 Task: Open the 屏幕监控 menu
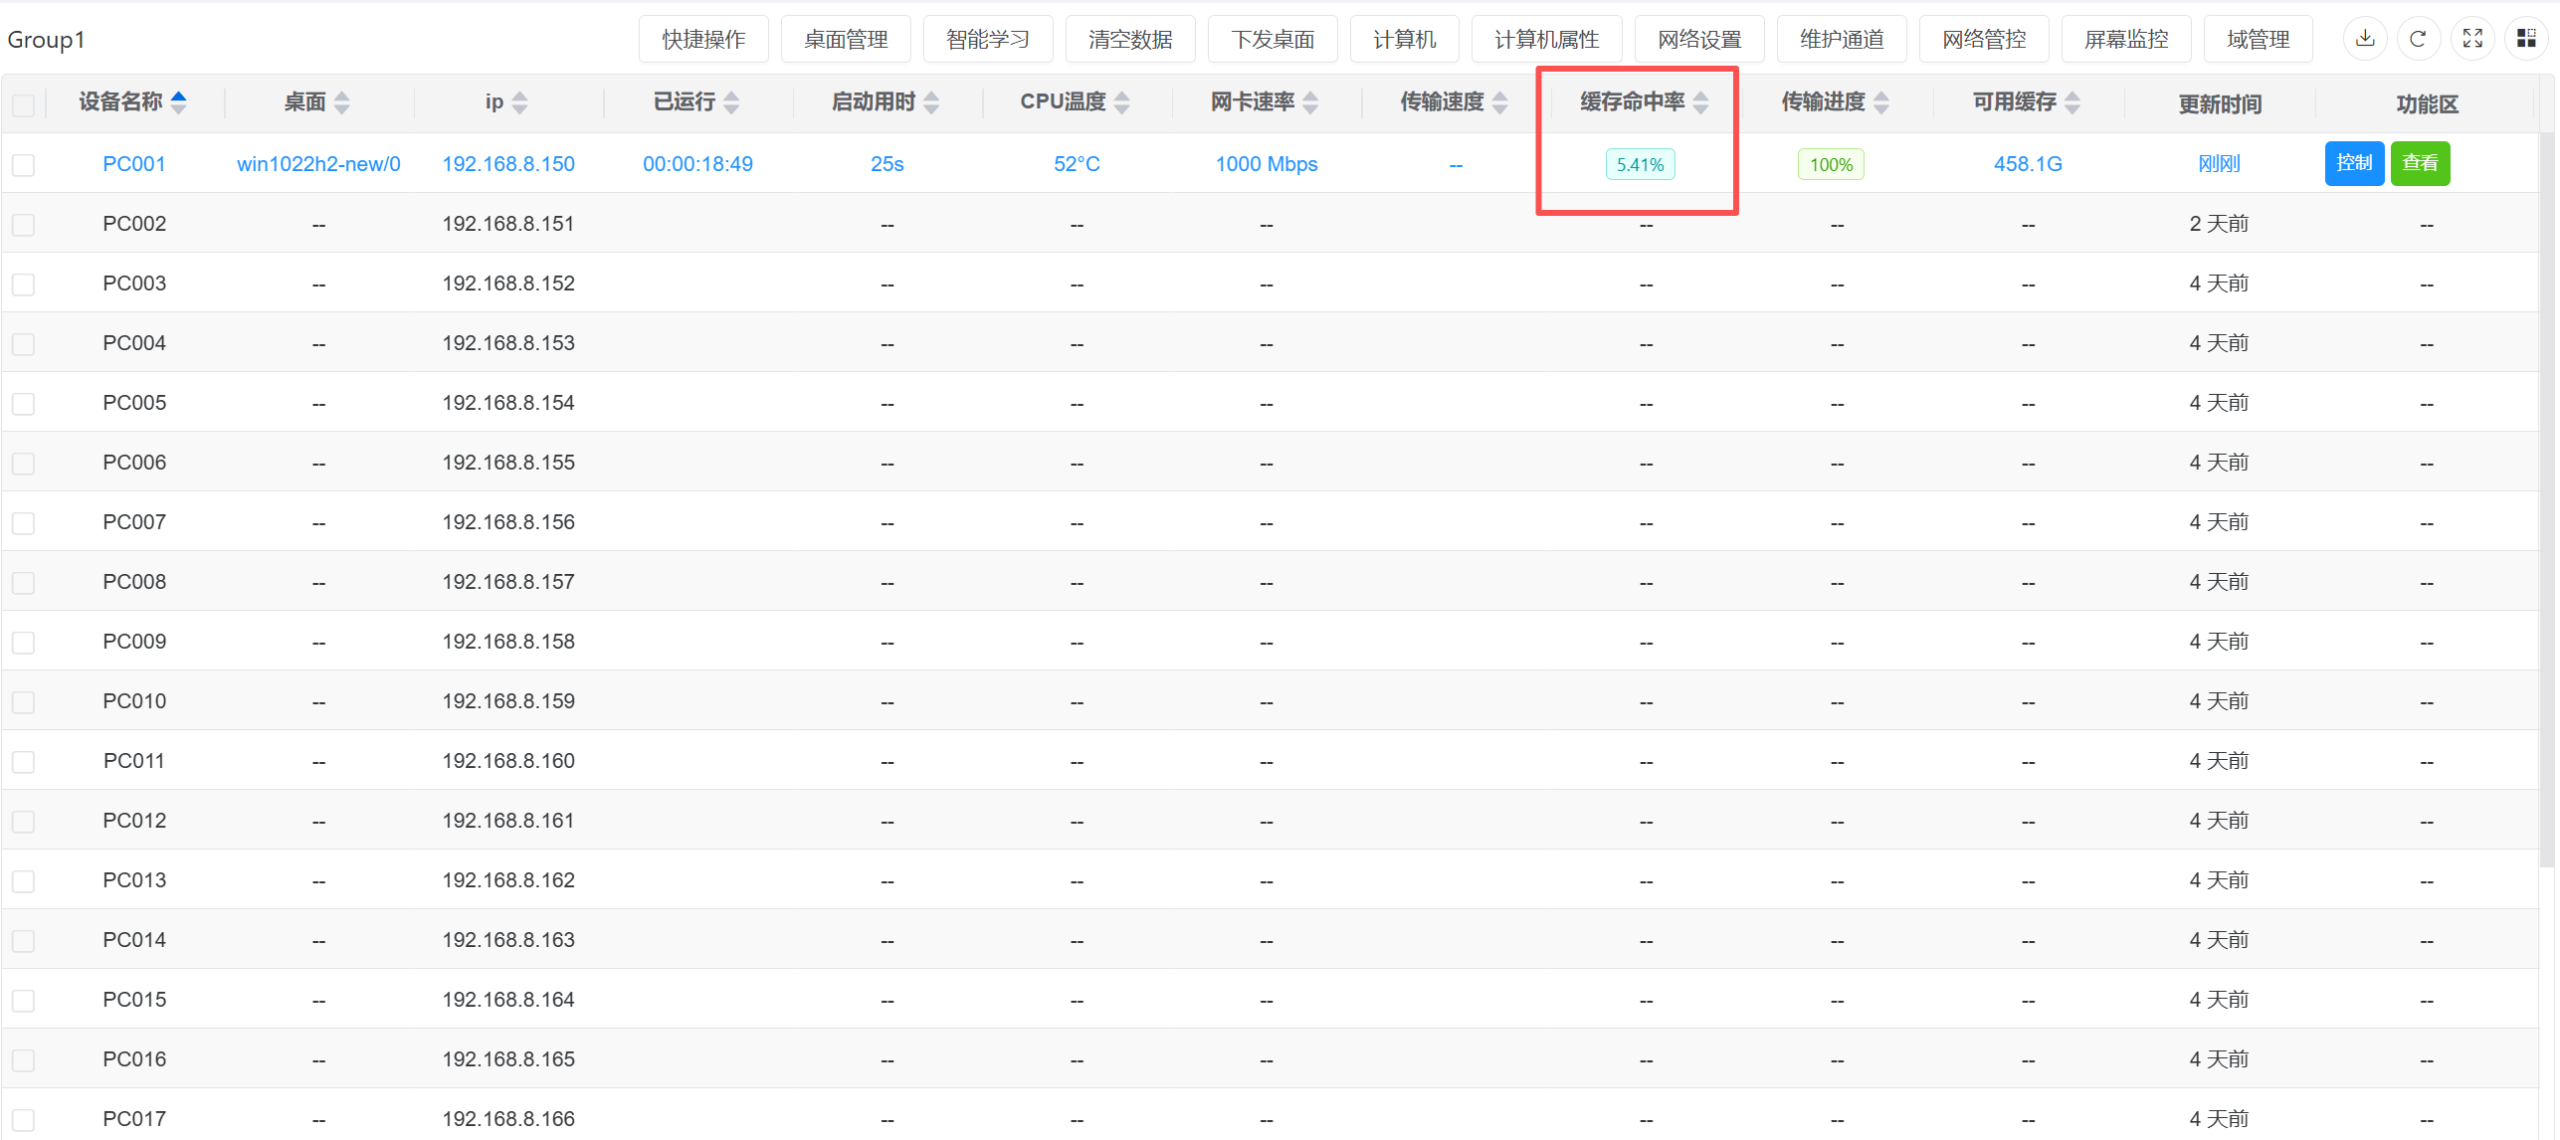(x=2126, y=39)
